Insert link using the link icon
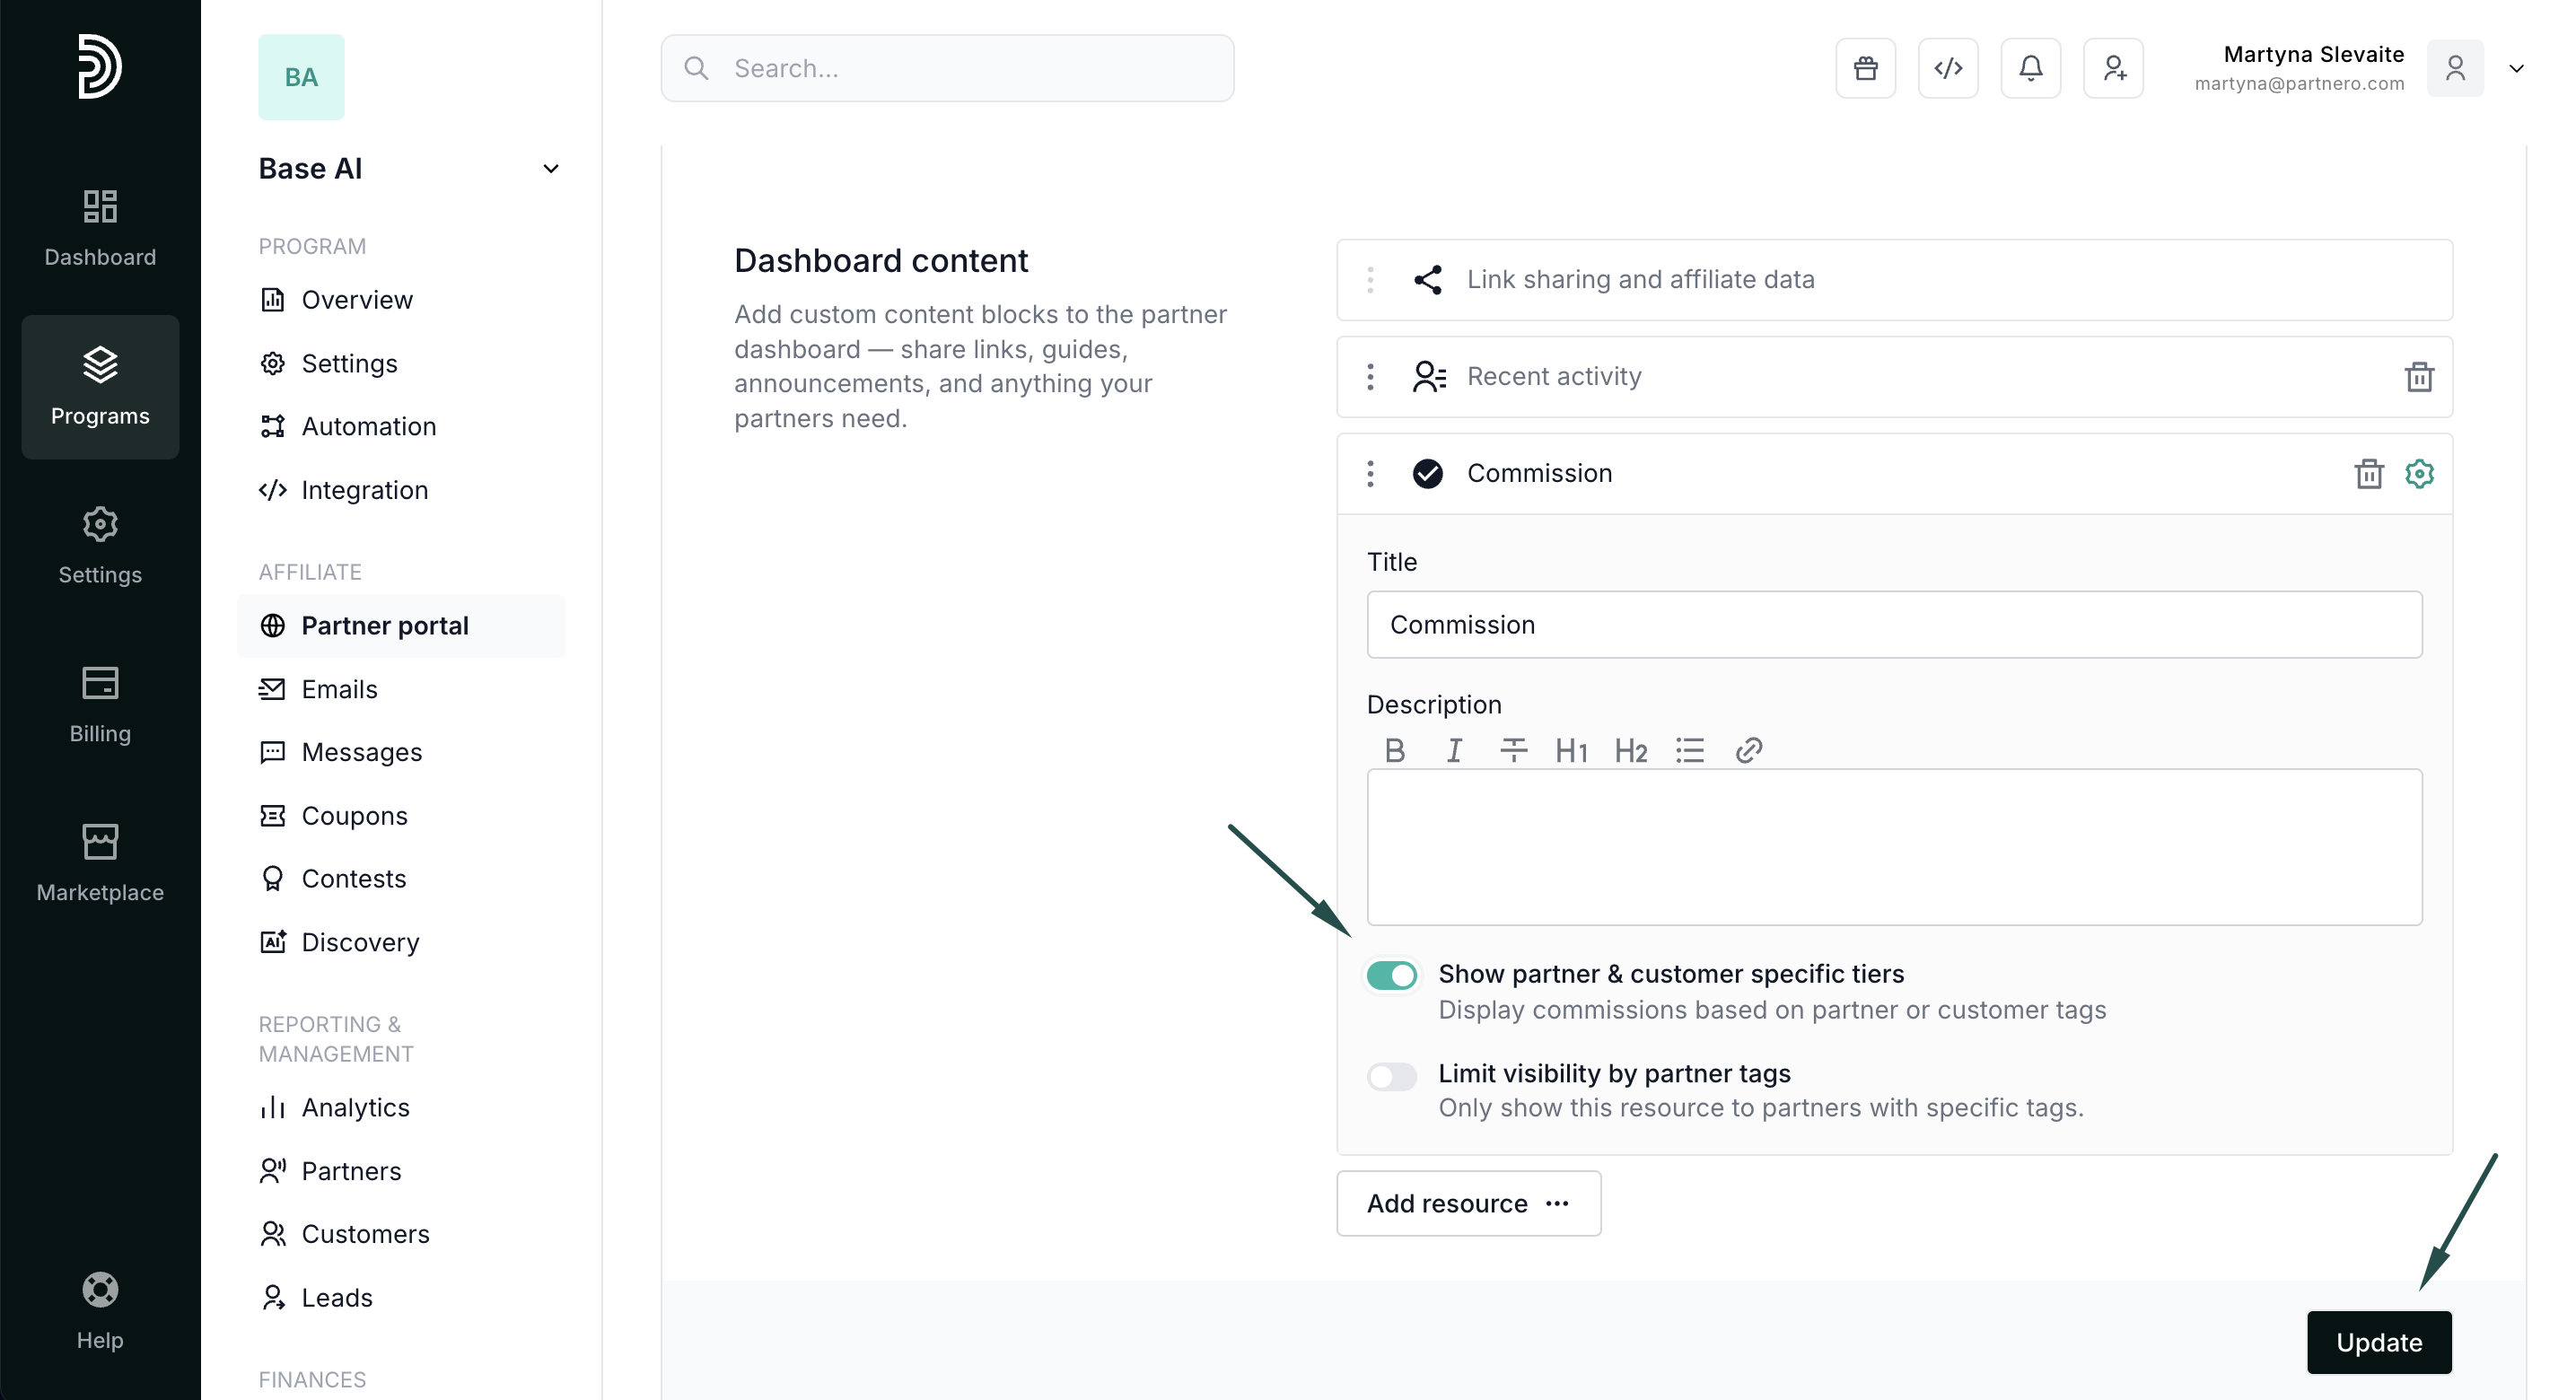 pos(1748,750)
